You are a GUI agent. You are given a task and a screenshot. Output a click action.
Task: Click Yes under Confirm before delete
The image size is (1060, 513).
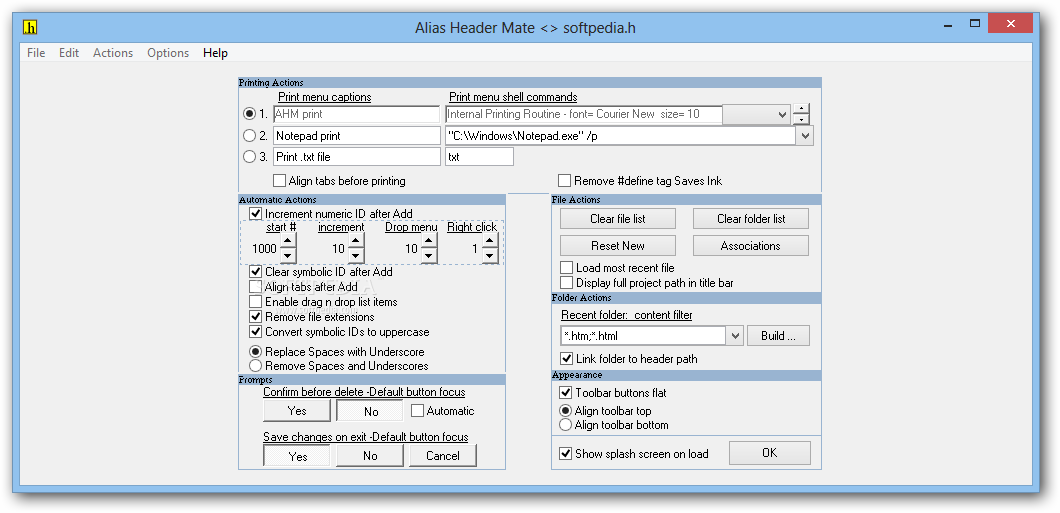tap(297, 410)
